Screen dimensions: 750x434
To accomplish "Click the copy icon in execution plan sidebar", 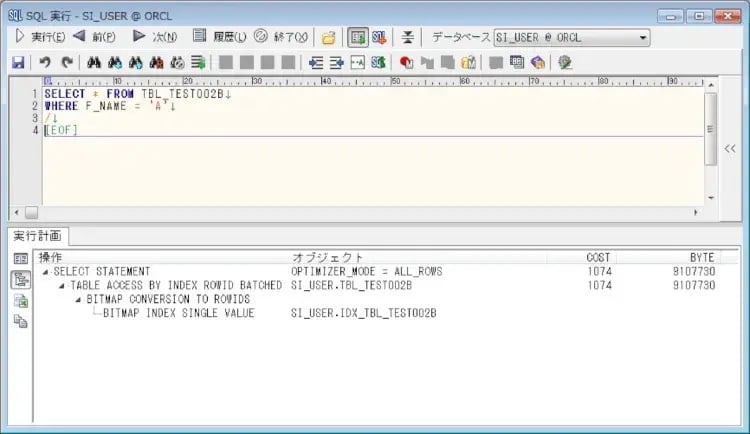I will [20, 321].
